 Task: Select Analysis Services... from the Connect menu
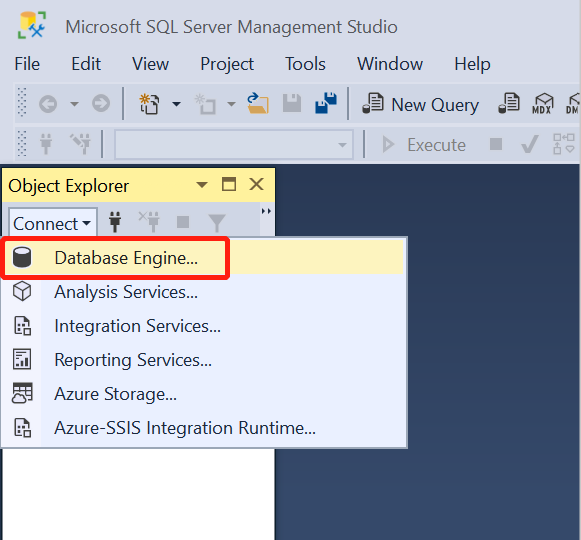[x=203, y=292]
